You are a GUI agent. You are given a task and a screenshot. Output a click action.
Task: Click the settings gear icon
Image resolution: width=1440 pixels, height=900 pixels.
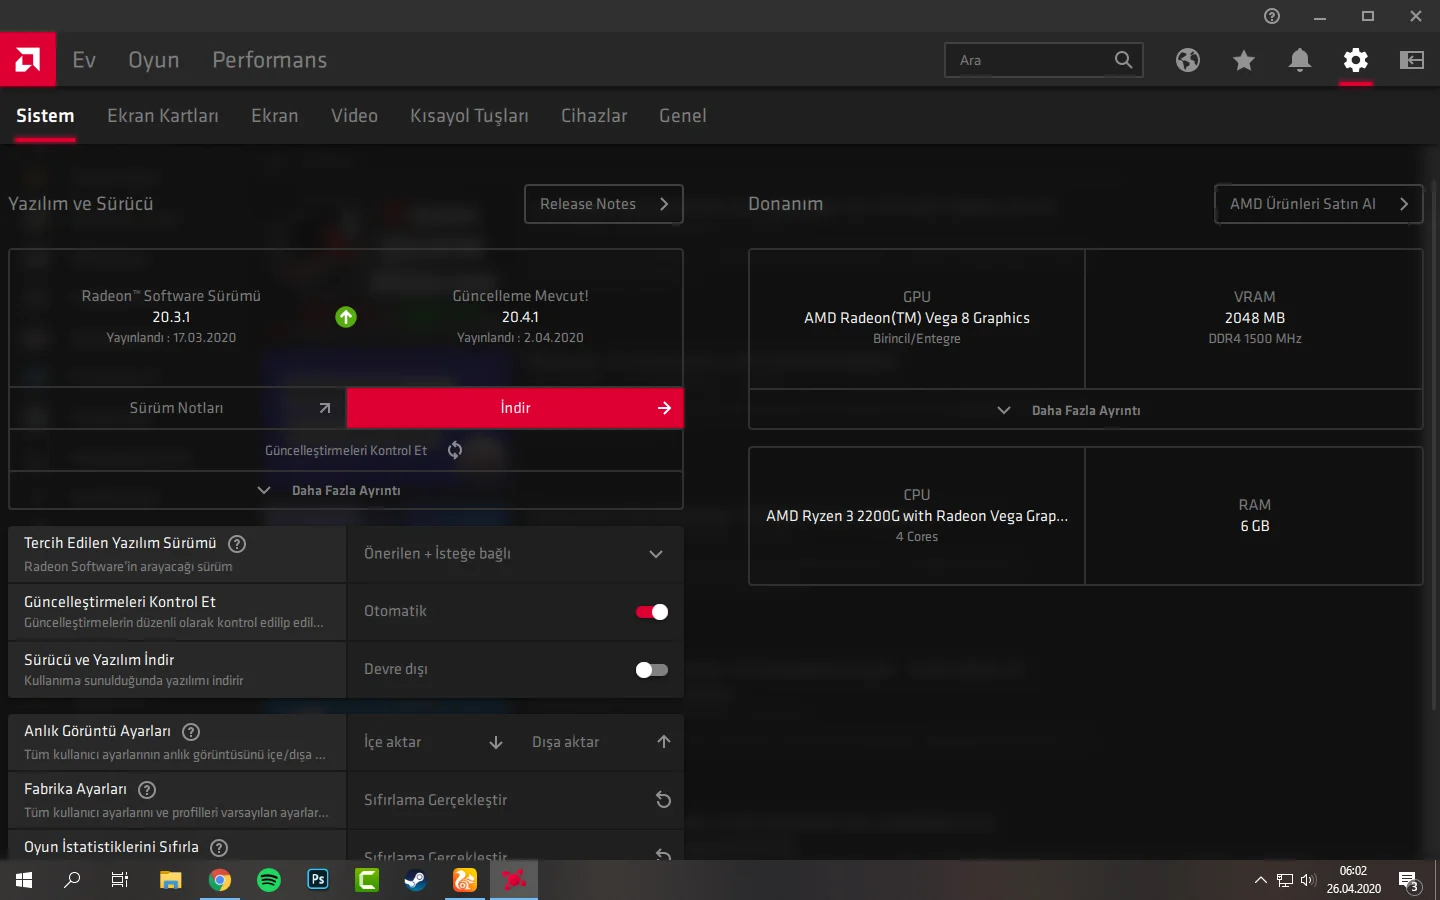(x=1355, y=60)
